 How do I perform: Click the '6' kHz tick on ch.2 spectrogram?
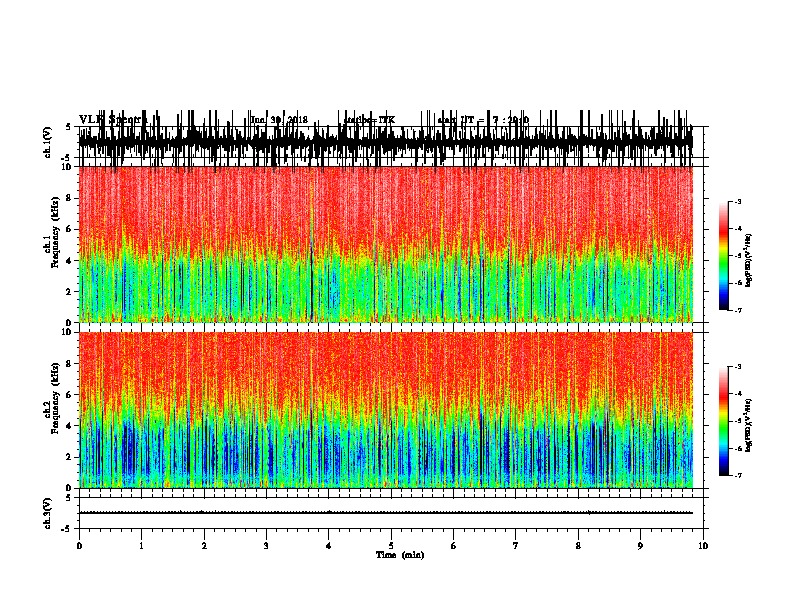point(69,395)
